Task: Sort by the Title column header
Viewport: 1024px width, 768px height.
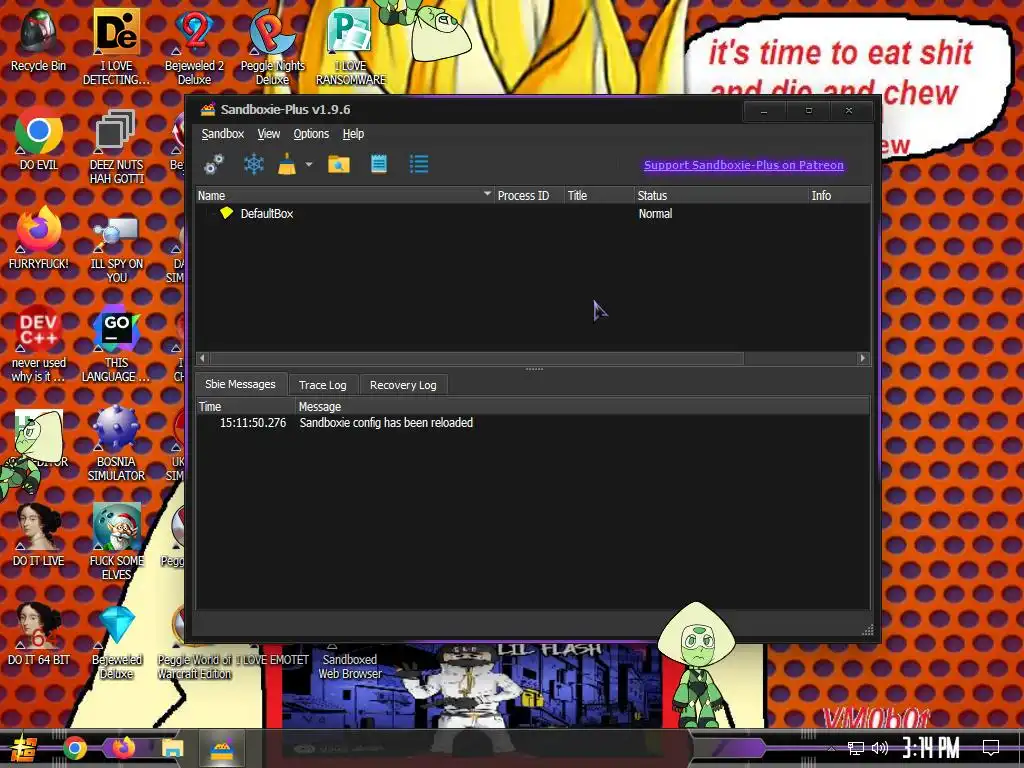Action: point(599,195)
